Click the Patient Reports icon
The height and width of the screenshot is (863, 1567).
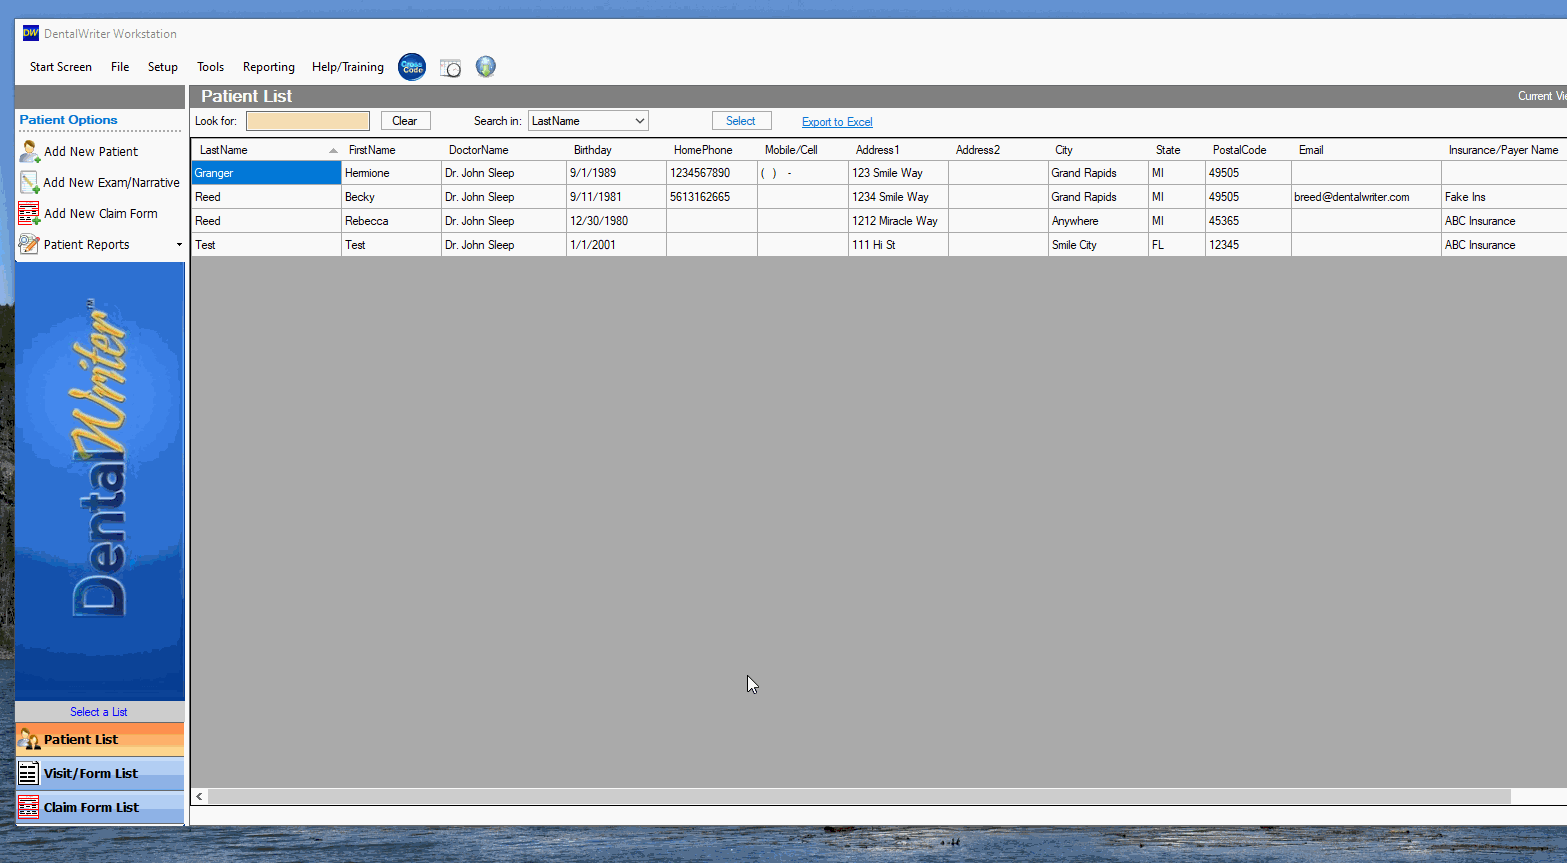tap(30, 244)
